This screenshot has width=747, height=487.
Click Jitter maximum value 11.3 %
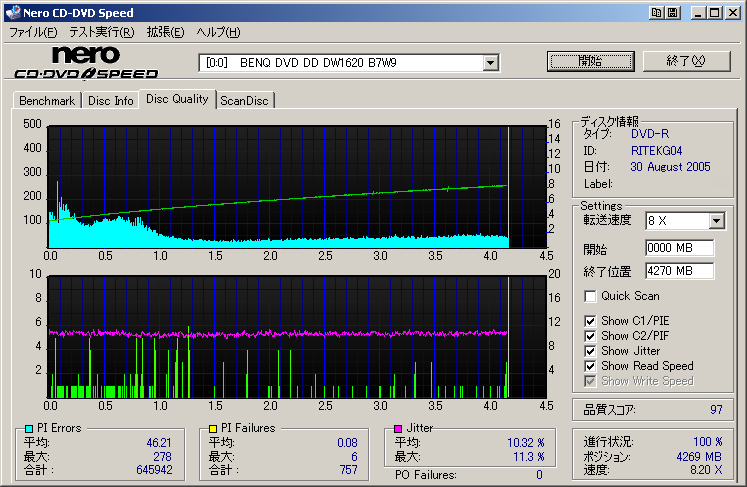point(529,457)
